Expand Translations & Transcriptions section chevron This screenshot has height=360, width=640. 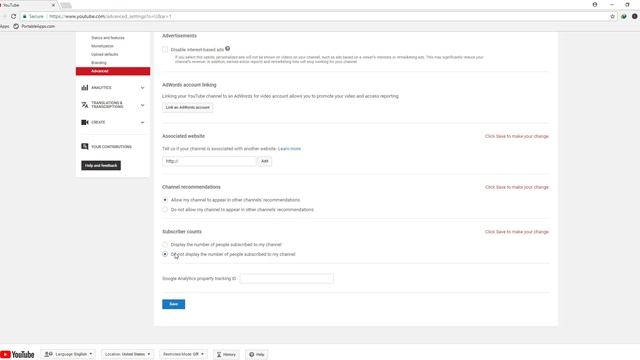[142, 105]
